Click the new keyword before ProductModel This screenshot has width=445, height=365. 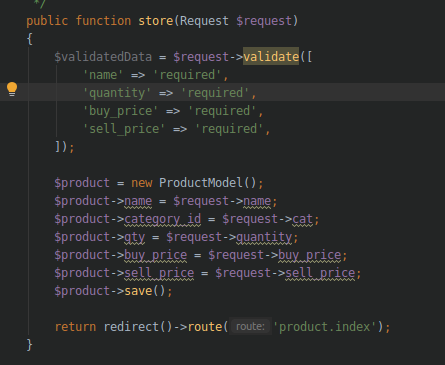point(142,183)
